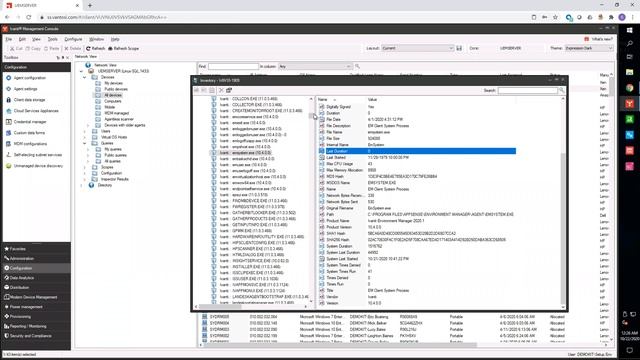The width and height of the screenshot is (640, 360).
Task: Click the Inventory Search input field
Action: [528, 90]
